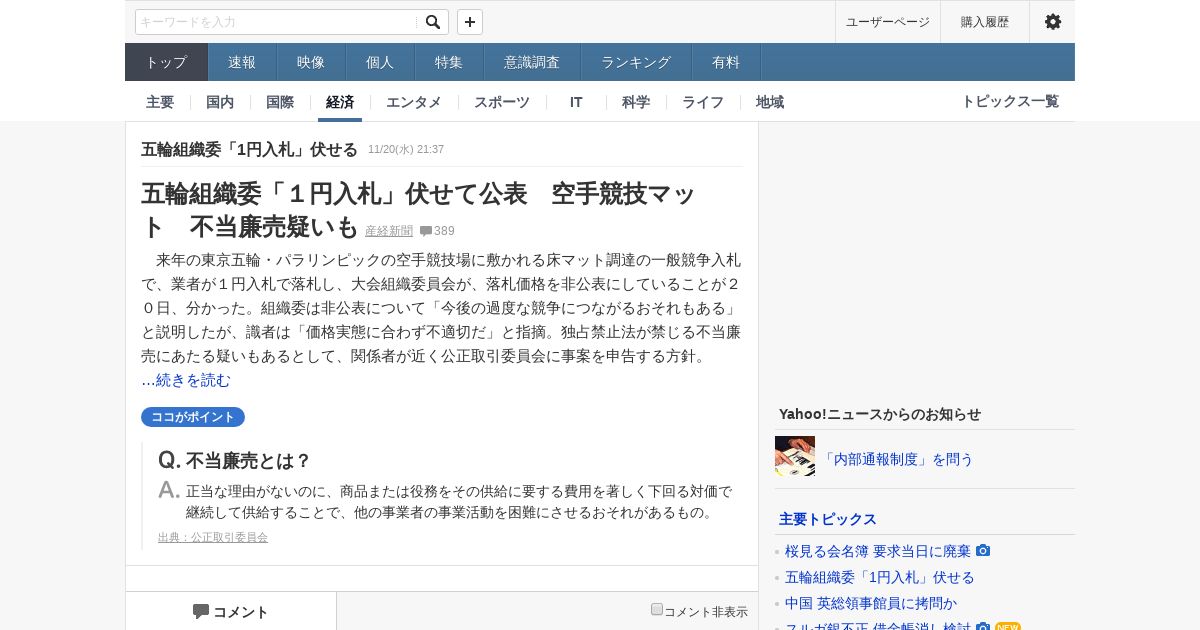Select the スポーツ category
This screenshot has height=630, width=1200.
click(502, 102)
